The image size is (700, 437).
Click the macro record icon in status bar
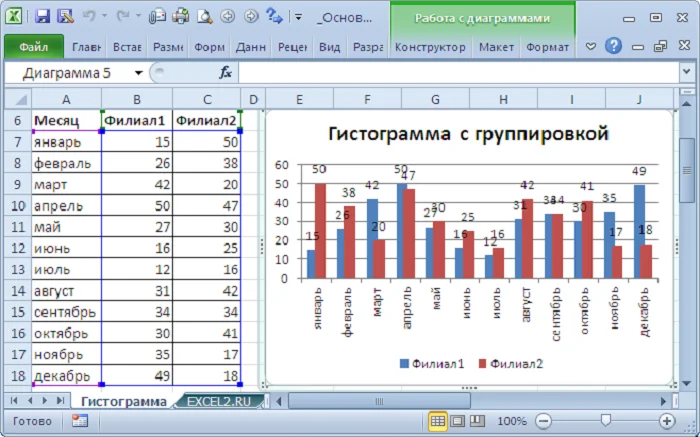pos(79,421)
